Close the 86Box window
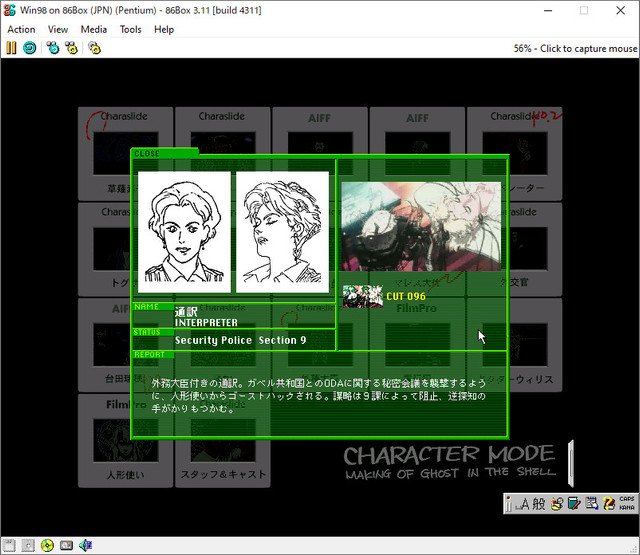 point(620,11)
